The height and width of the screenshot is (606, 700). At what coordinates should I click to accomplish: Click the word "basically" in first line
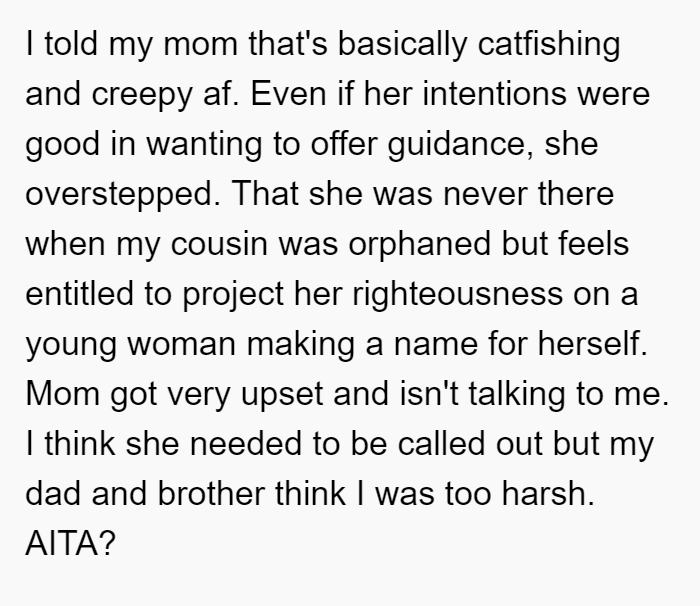pos(402,44)
